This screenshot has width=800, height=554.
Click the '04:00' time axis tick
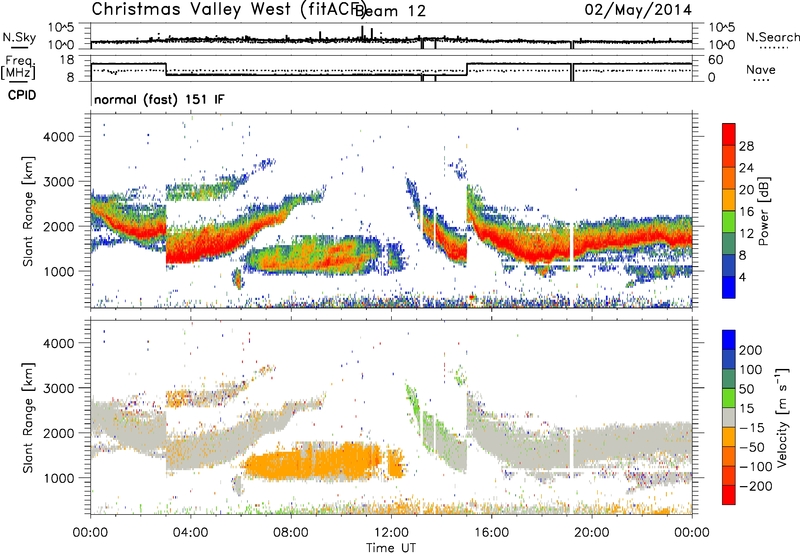[190, 533]
